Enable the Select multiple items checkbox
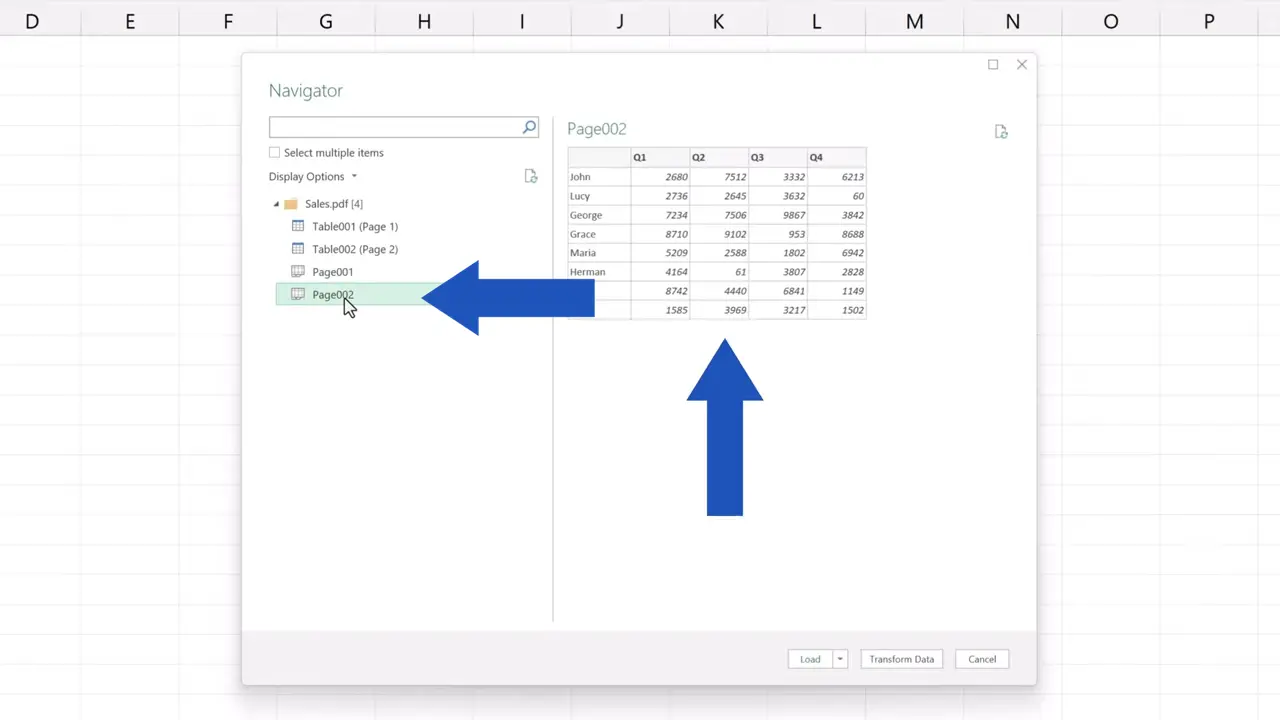This screenshot has height=720, width=1280. point(274,152)
